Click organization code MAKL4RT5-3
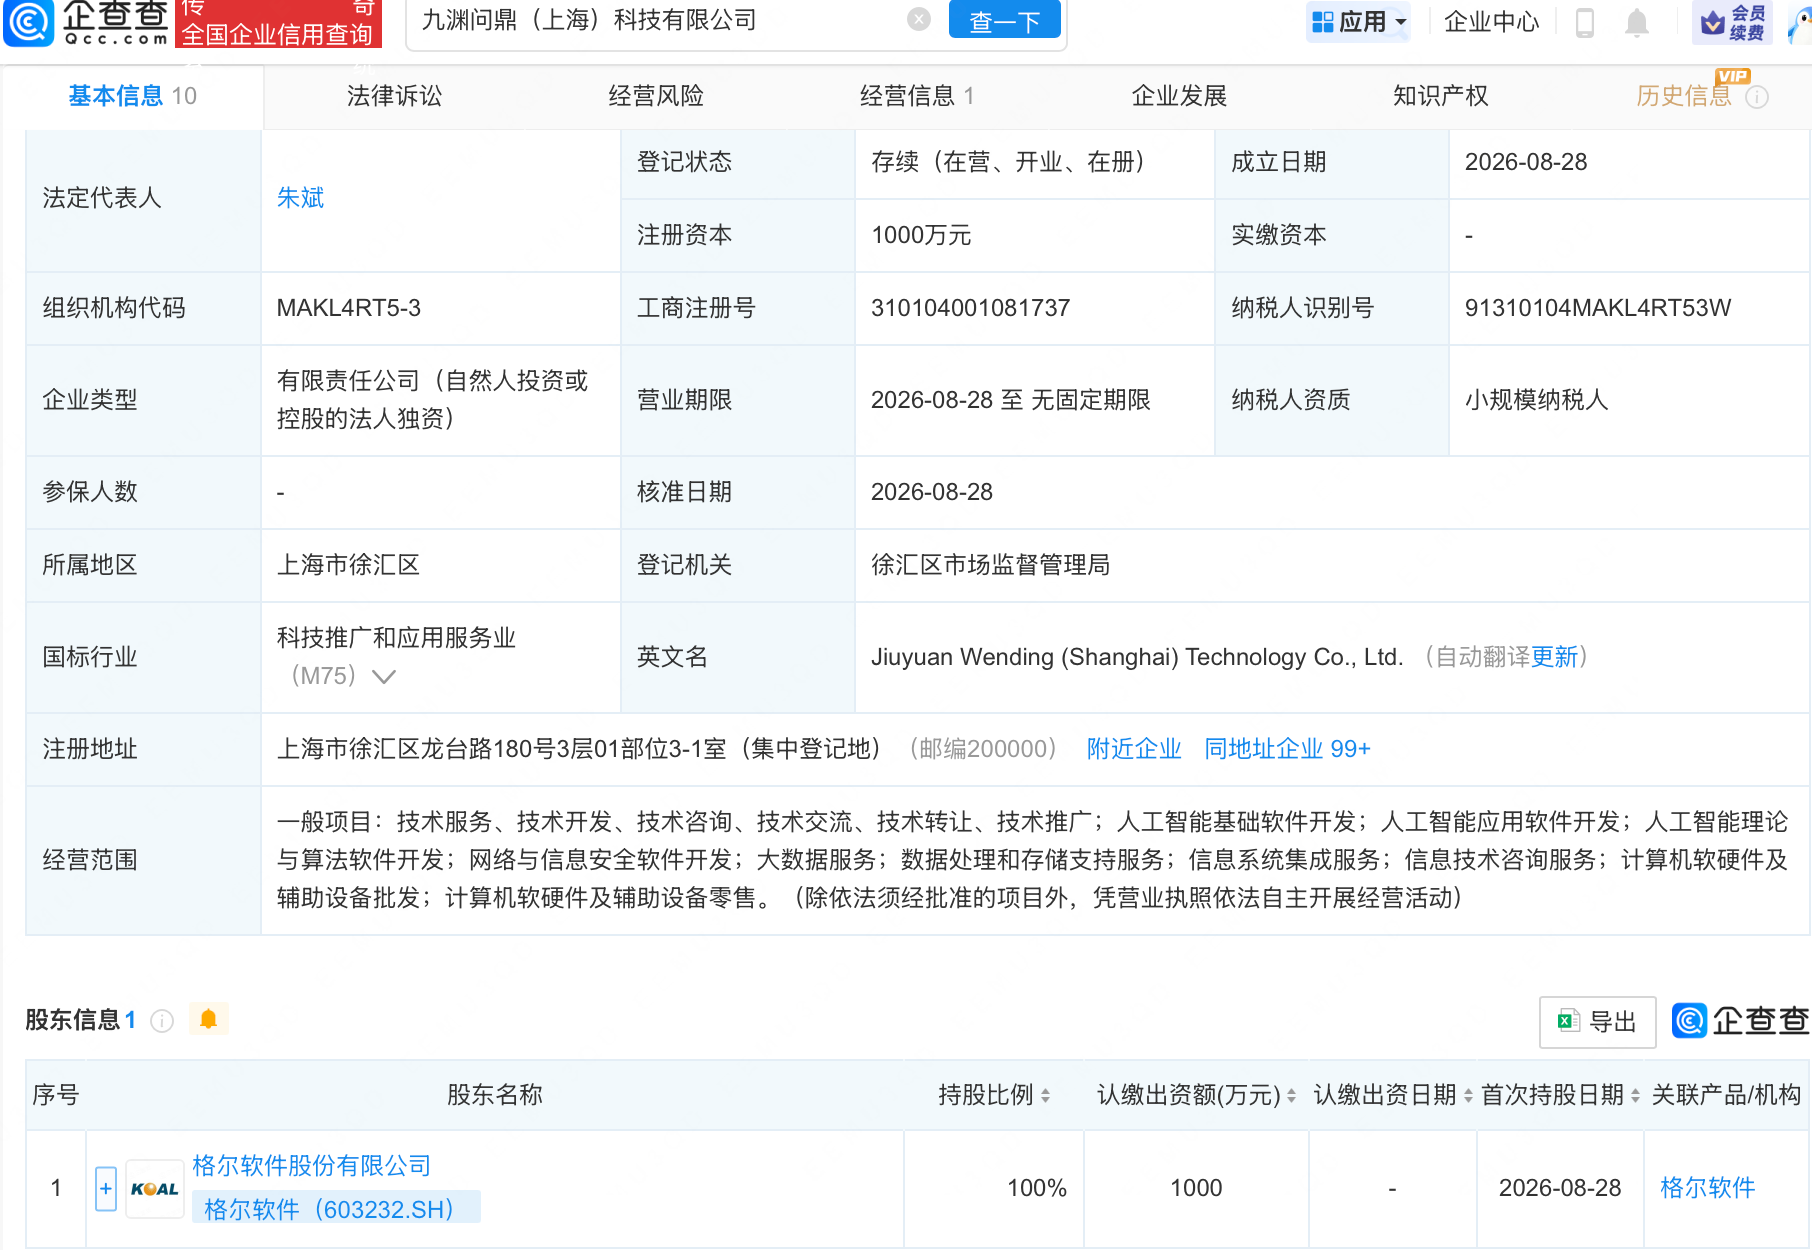 point(348,308)
